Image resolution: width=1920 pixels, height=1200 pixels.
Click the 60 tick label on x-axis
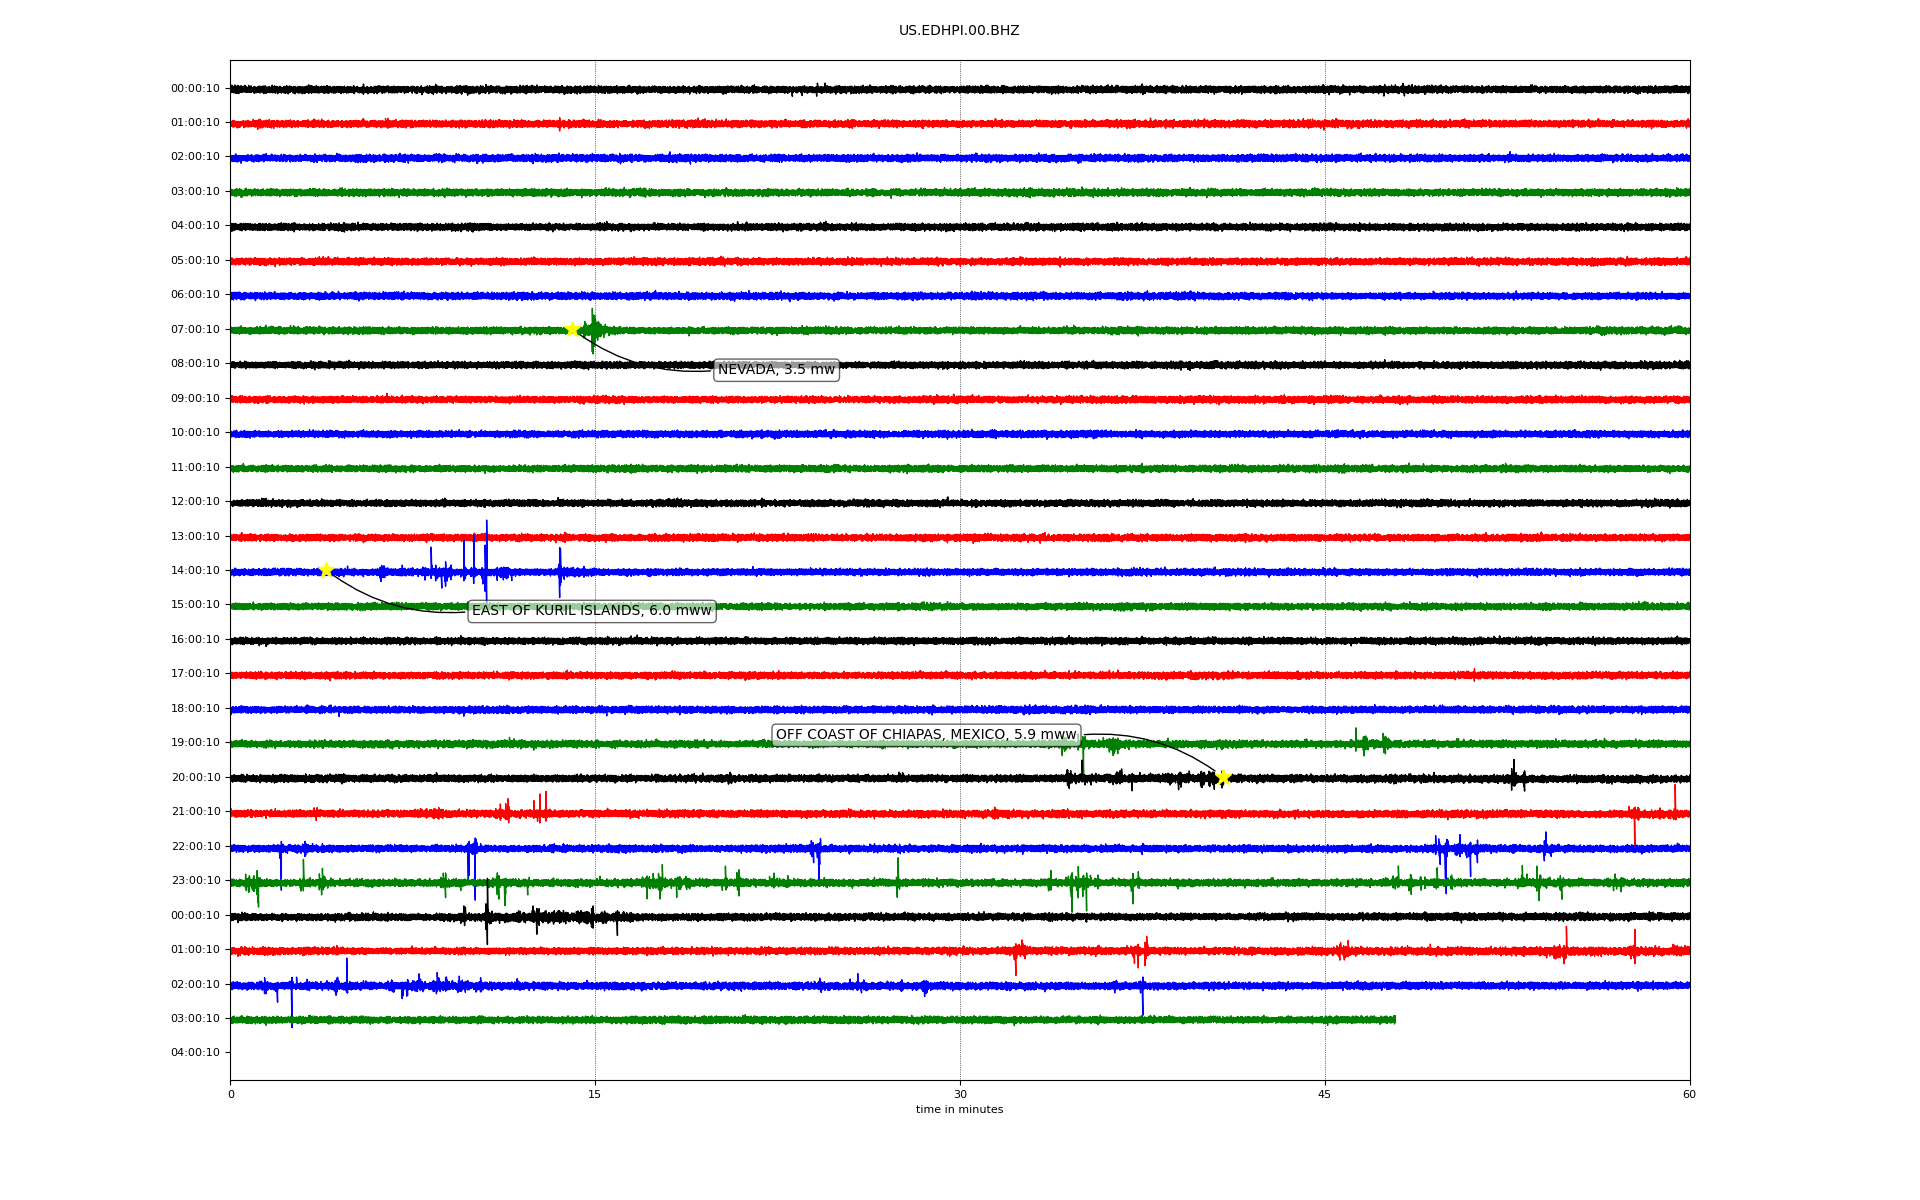tap(1689, 1094)
